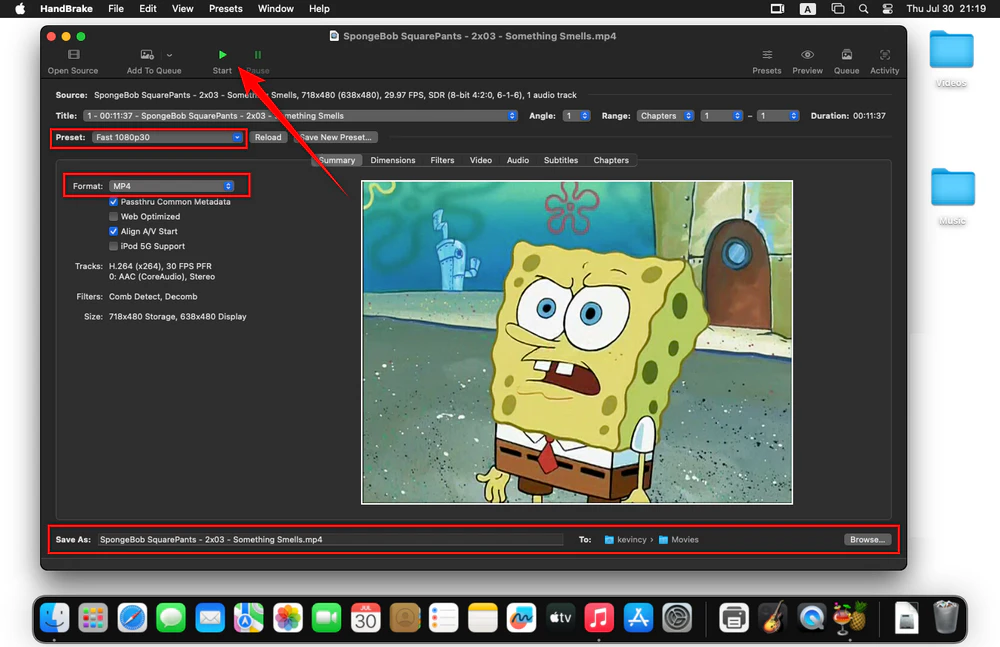Open the Window menu

276,9
